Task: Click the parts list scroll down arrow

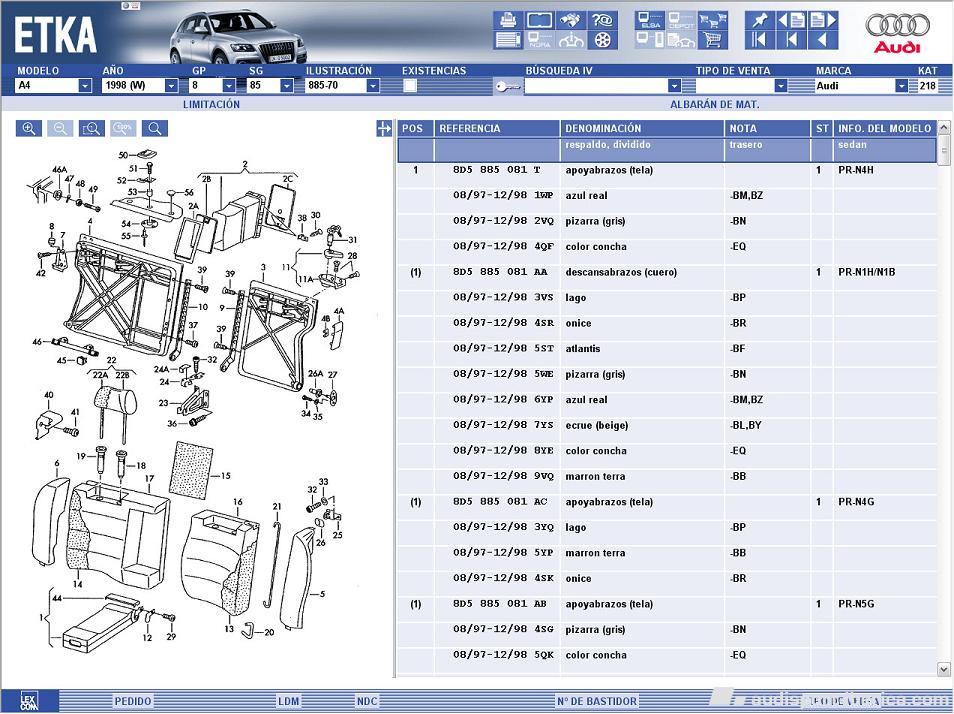Action: pyautogui.click(x=944, y=669)
